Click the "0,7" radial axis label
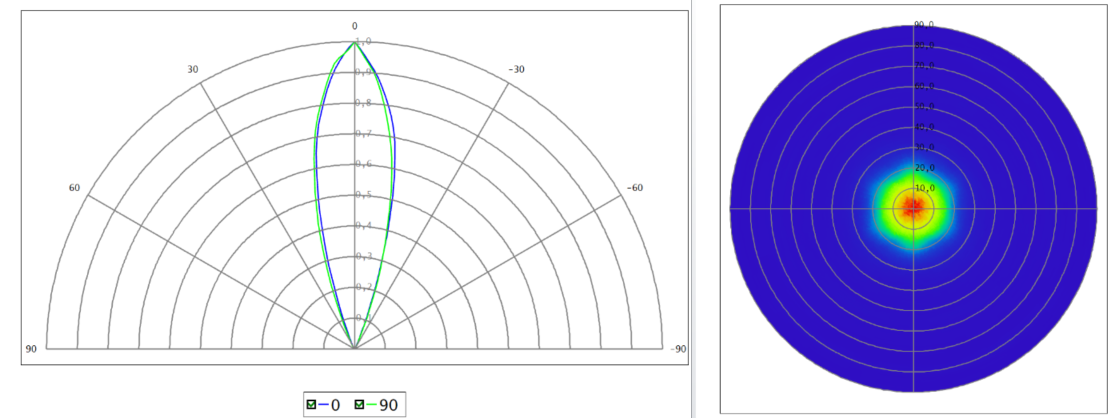This screenshot has width=1117, height=418. [363, 134]
